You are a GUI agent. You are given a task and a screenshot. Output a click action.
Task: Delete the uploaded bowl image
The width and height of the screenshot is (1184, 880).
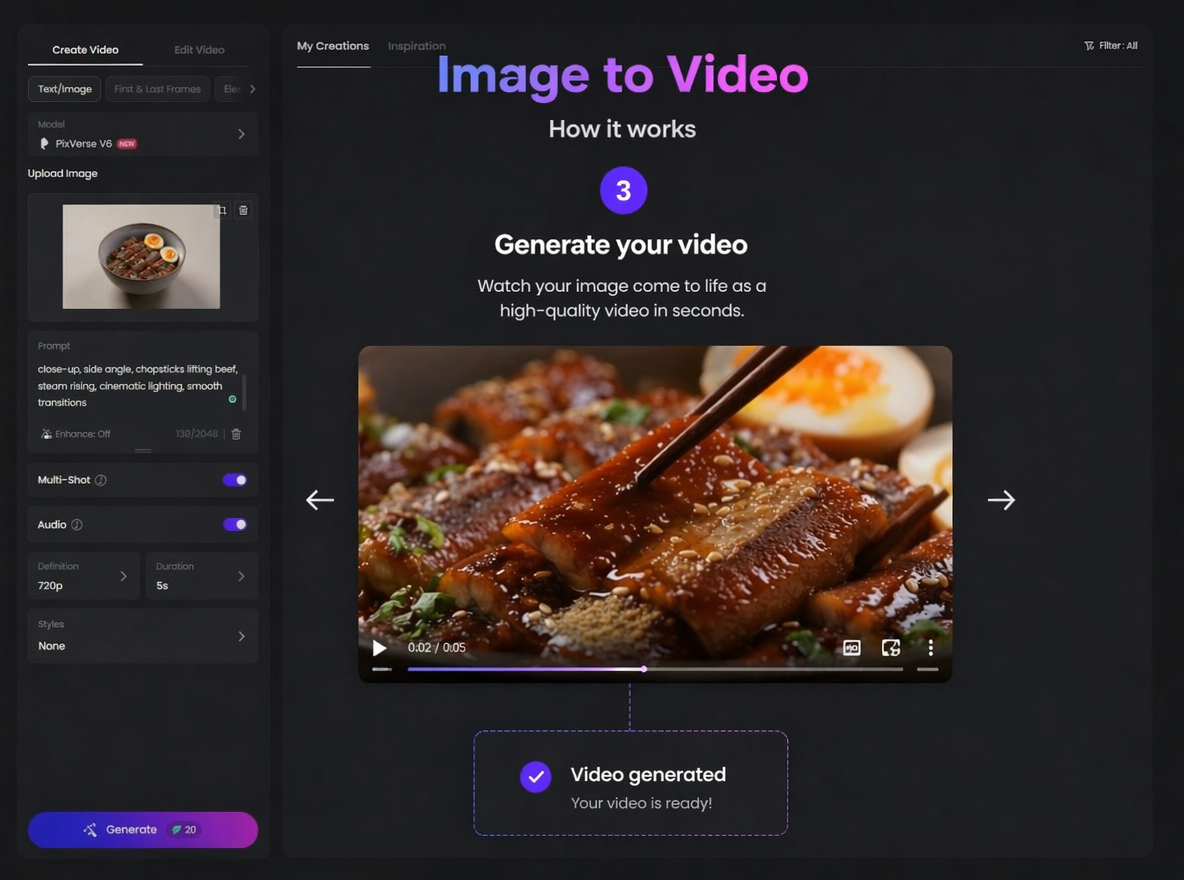pyautogui.click(x=243, y=210)
